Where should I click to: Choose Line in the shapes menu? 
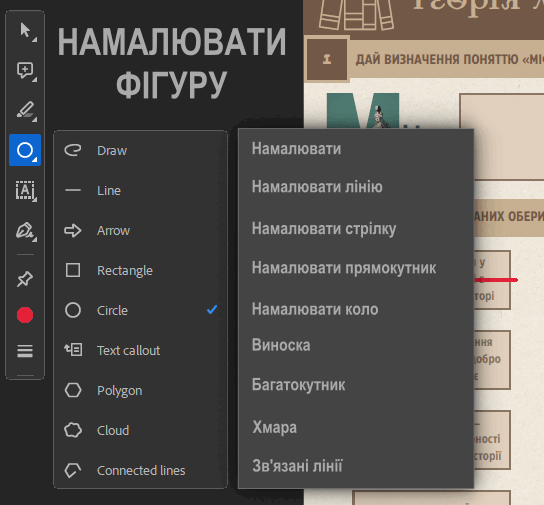(x=141, y=190)
